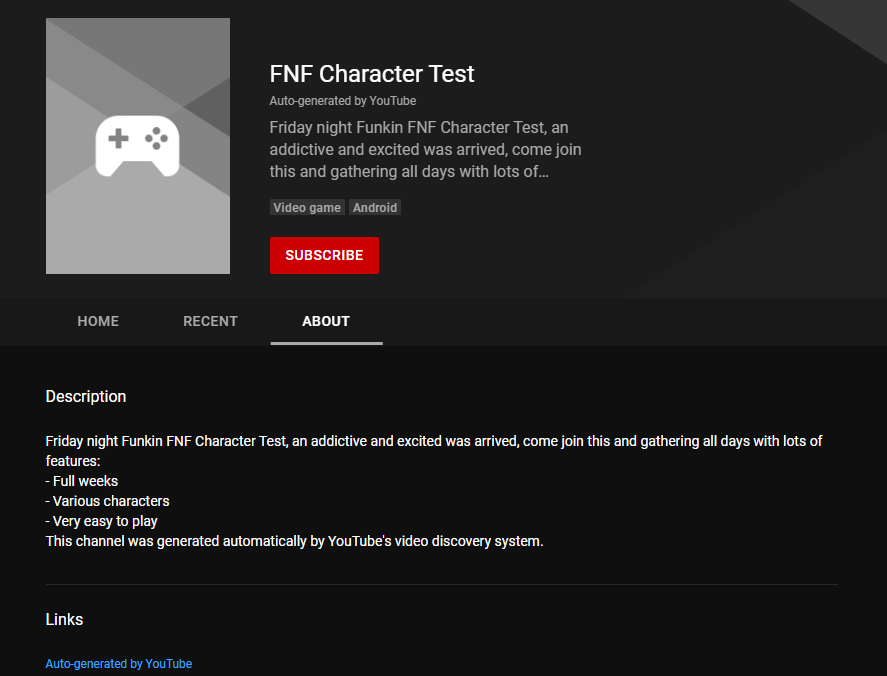Screen dimensions: 887x676
Task: Click the Video game tag
Action: (307, 208)
